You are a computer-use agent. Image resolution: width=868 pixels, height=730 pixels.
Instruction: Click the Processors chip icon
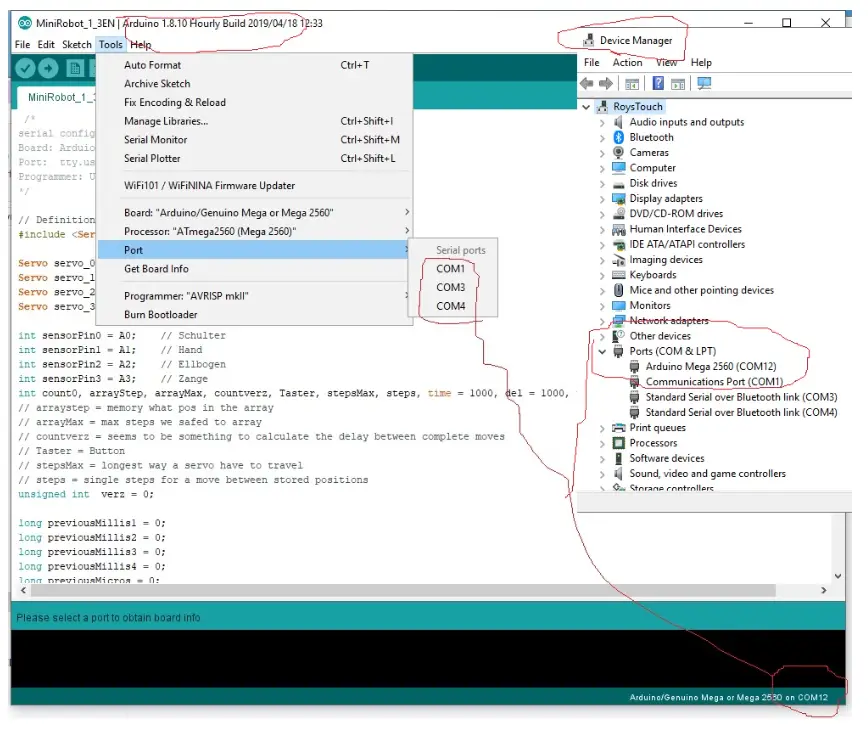click(619, 443)
